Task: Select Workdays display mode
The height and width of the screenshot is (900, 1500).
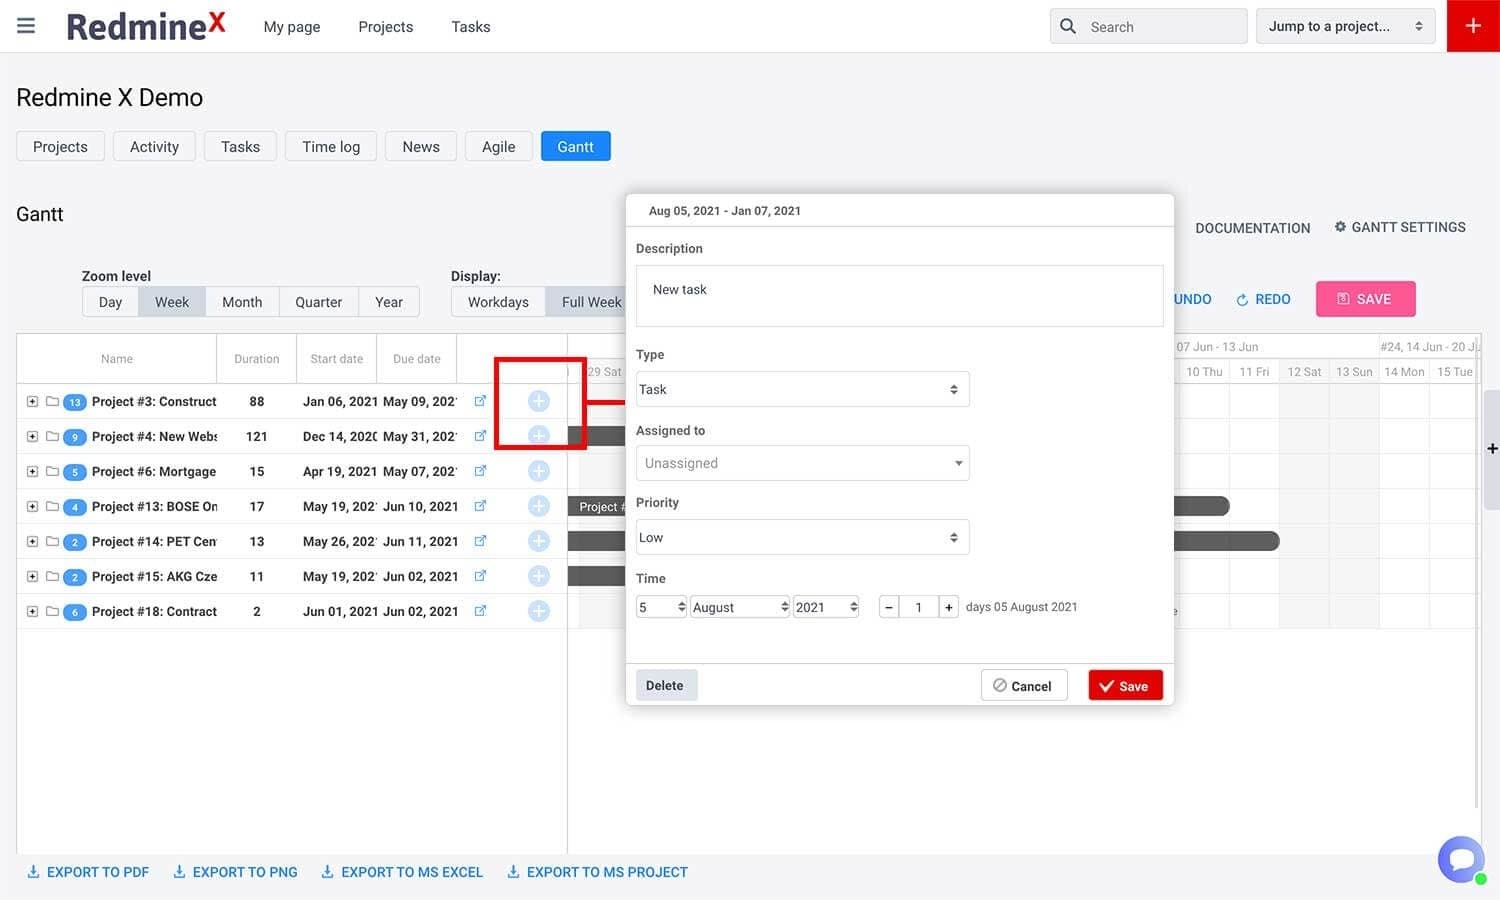Action: tap(497, 301)
